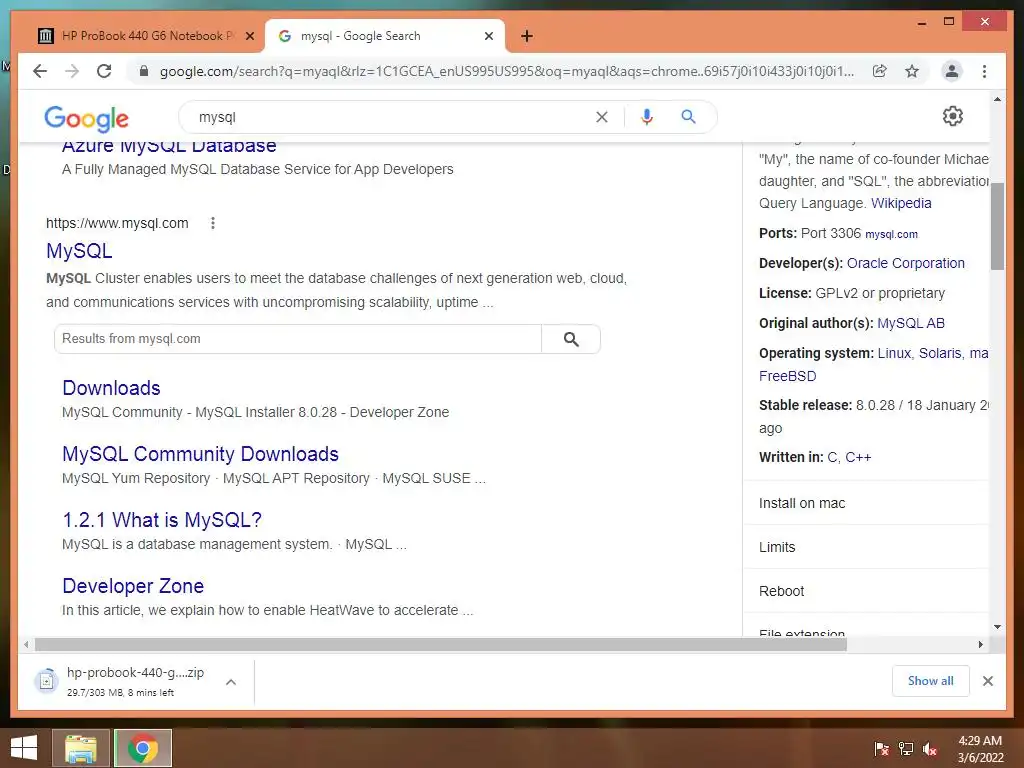Open Oracle Corporation developer link
The image size is (1024, 768).
coord(906,263)
